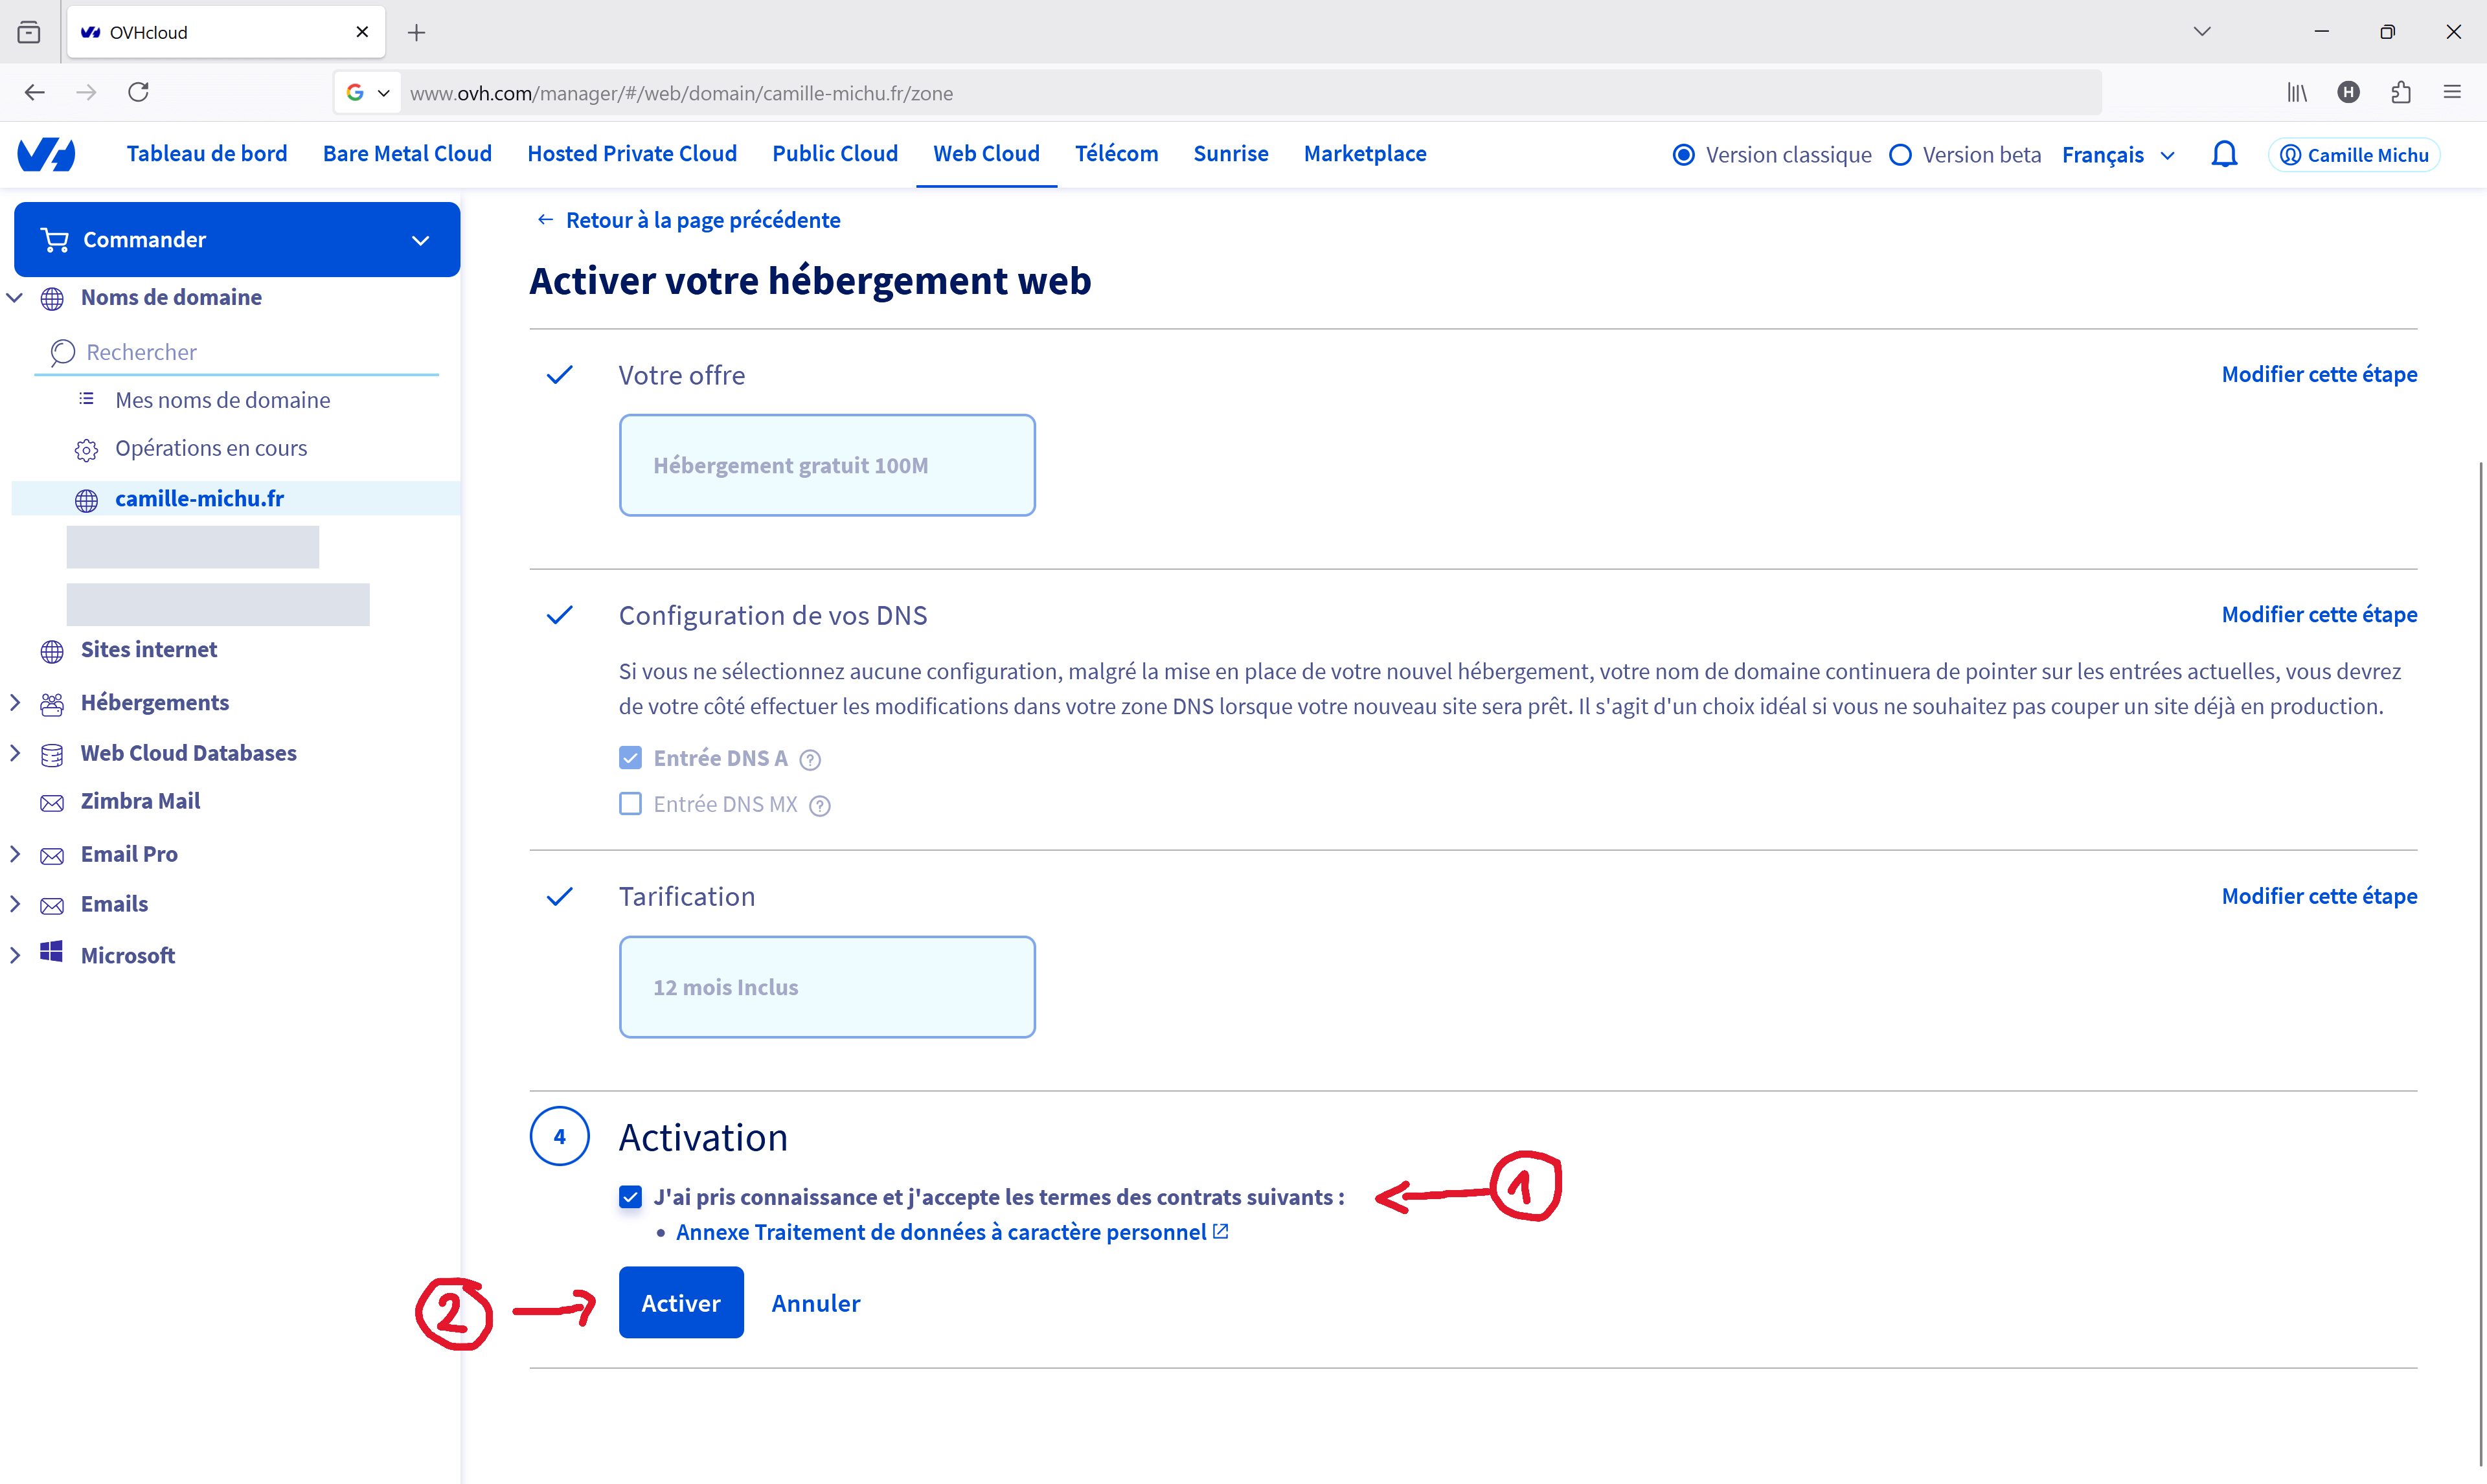Open the browser extensions puzzle icon
The image size is (2487, 1484).
(x=2400, y=92)
